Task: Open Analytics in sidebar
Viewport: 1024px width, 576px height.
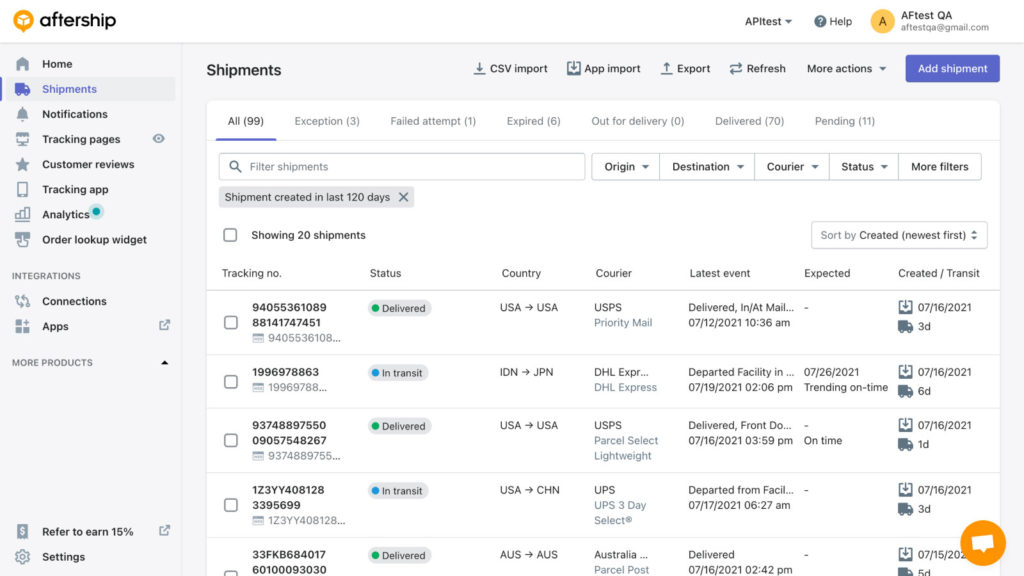Action: pyautogui.click(x=65, y=214)
